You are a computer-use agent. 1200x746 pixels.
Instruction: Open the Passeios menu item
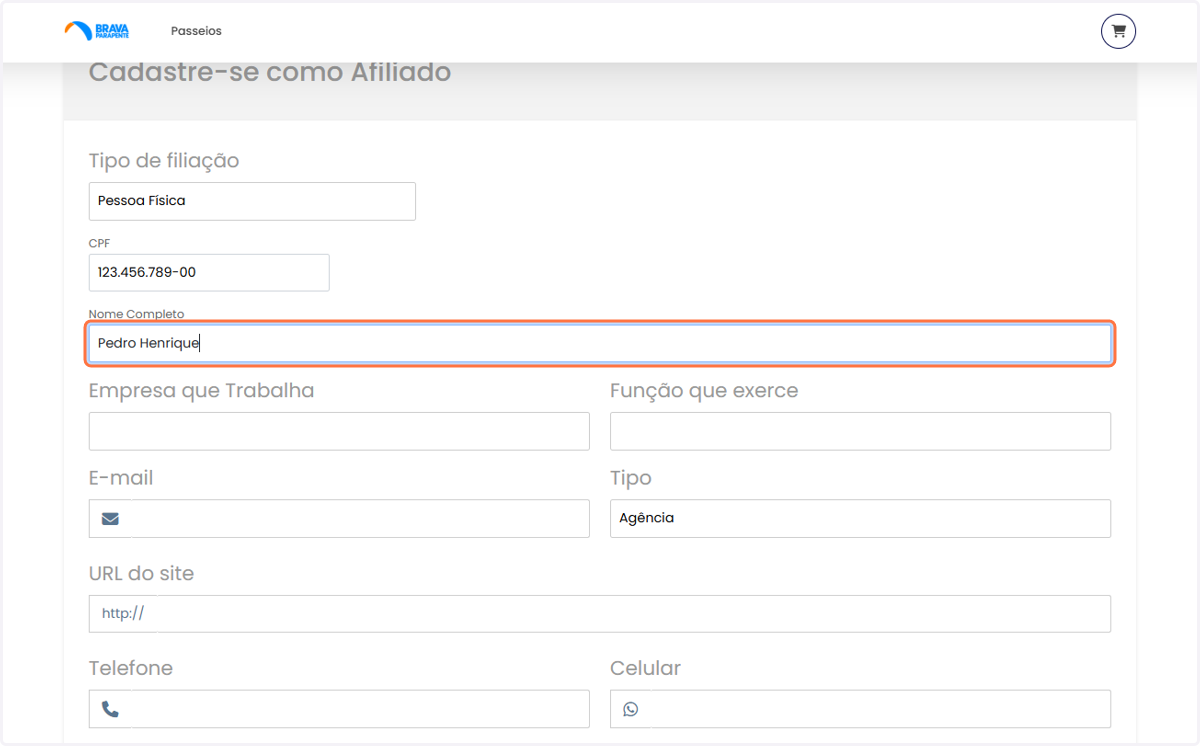(196, 31)
